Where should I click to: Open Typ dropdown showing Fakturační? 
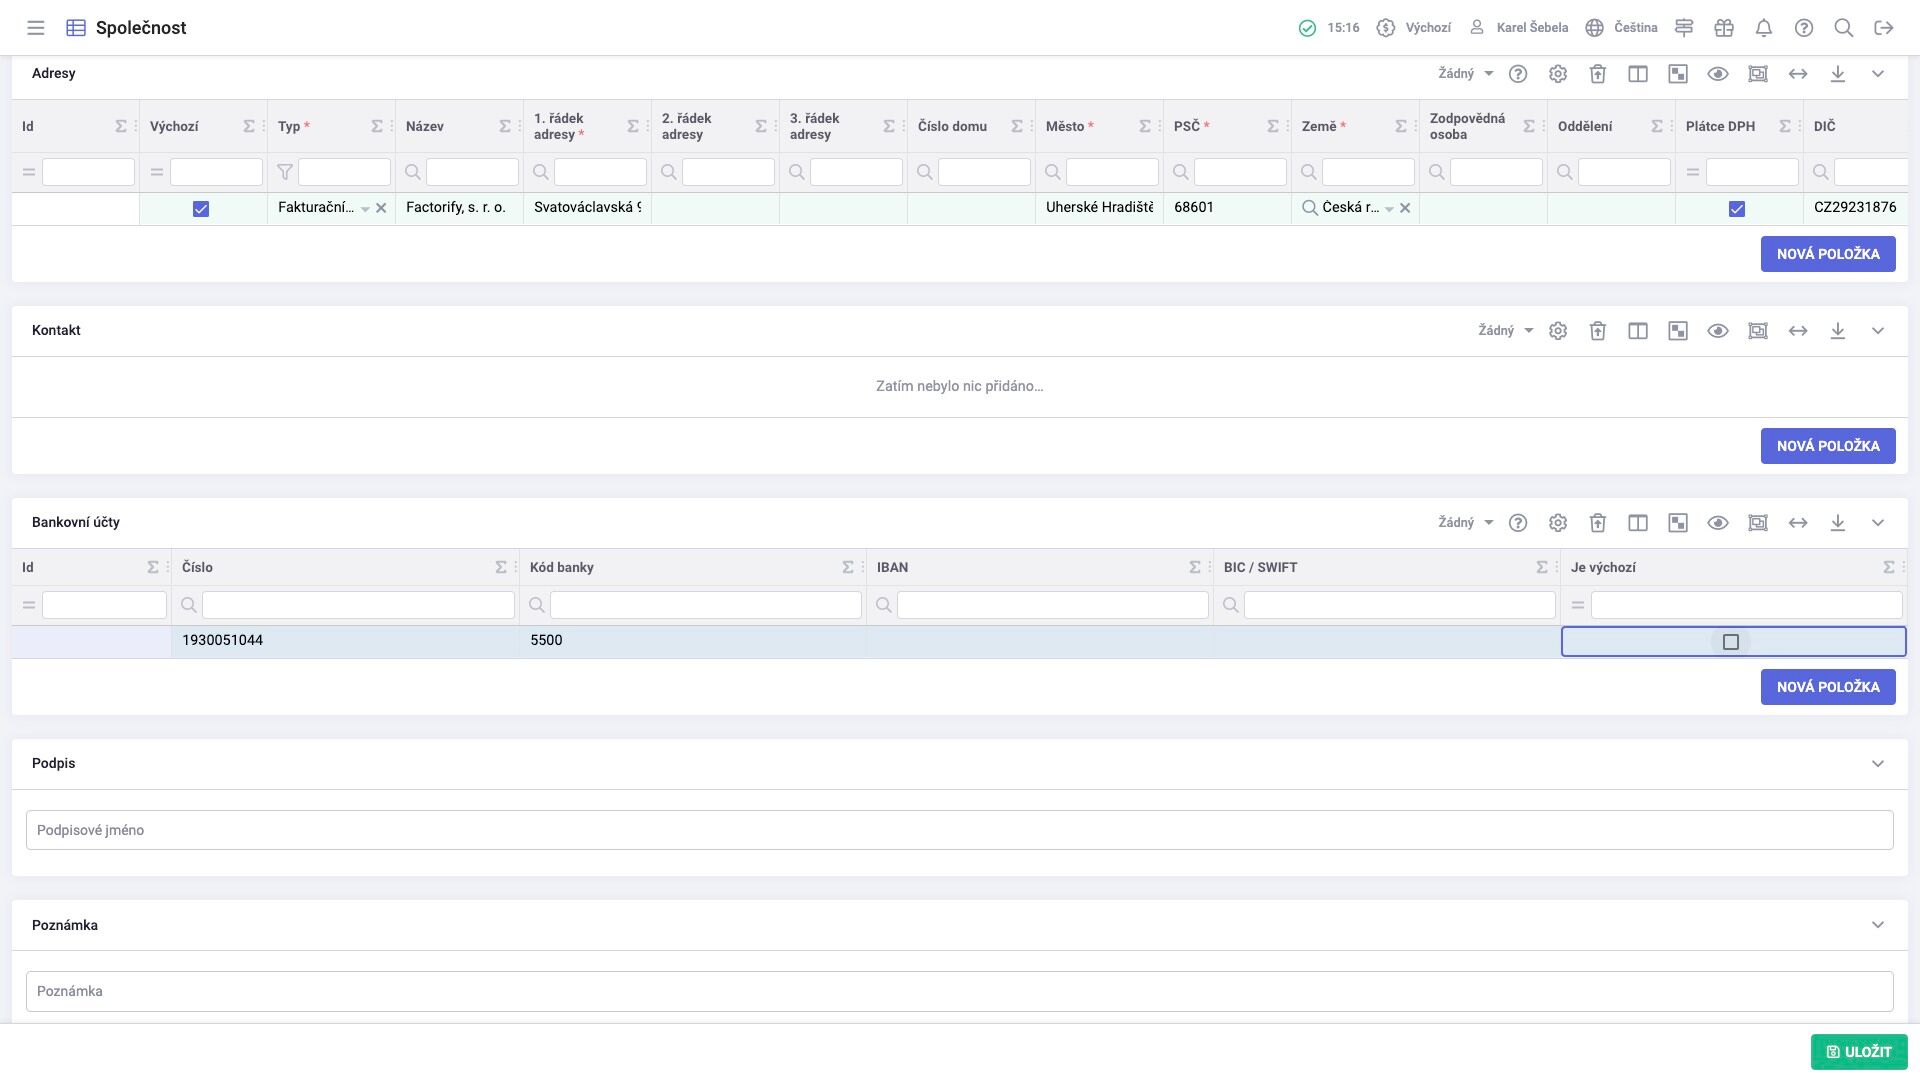[365, 209]
